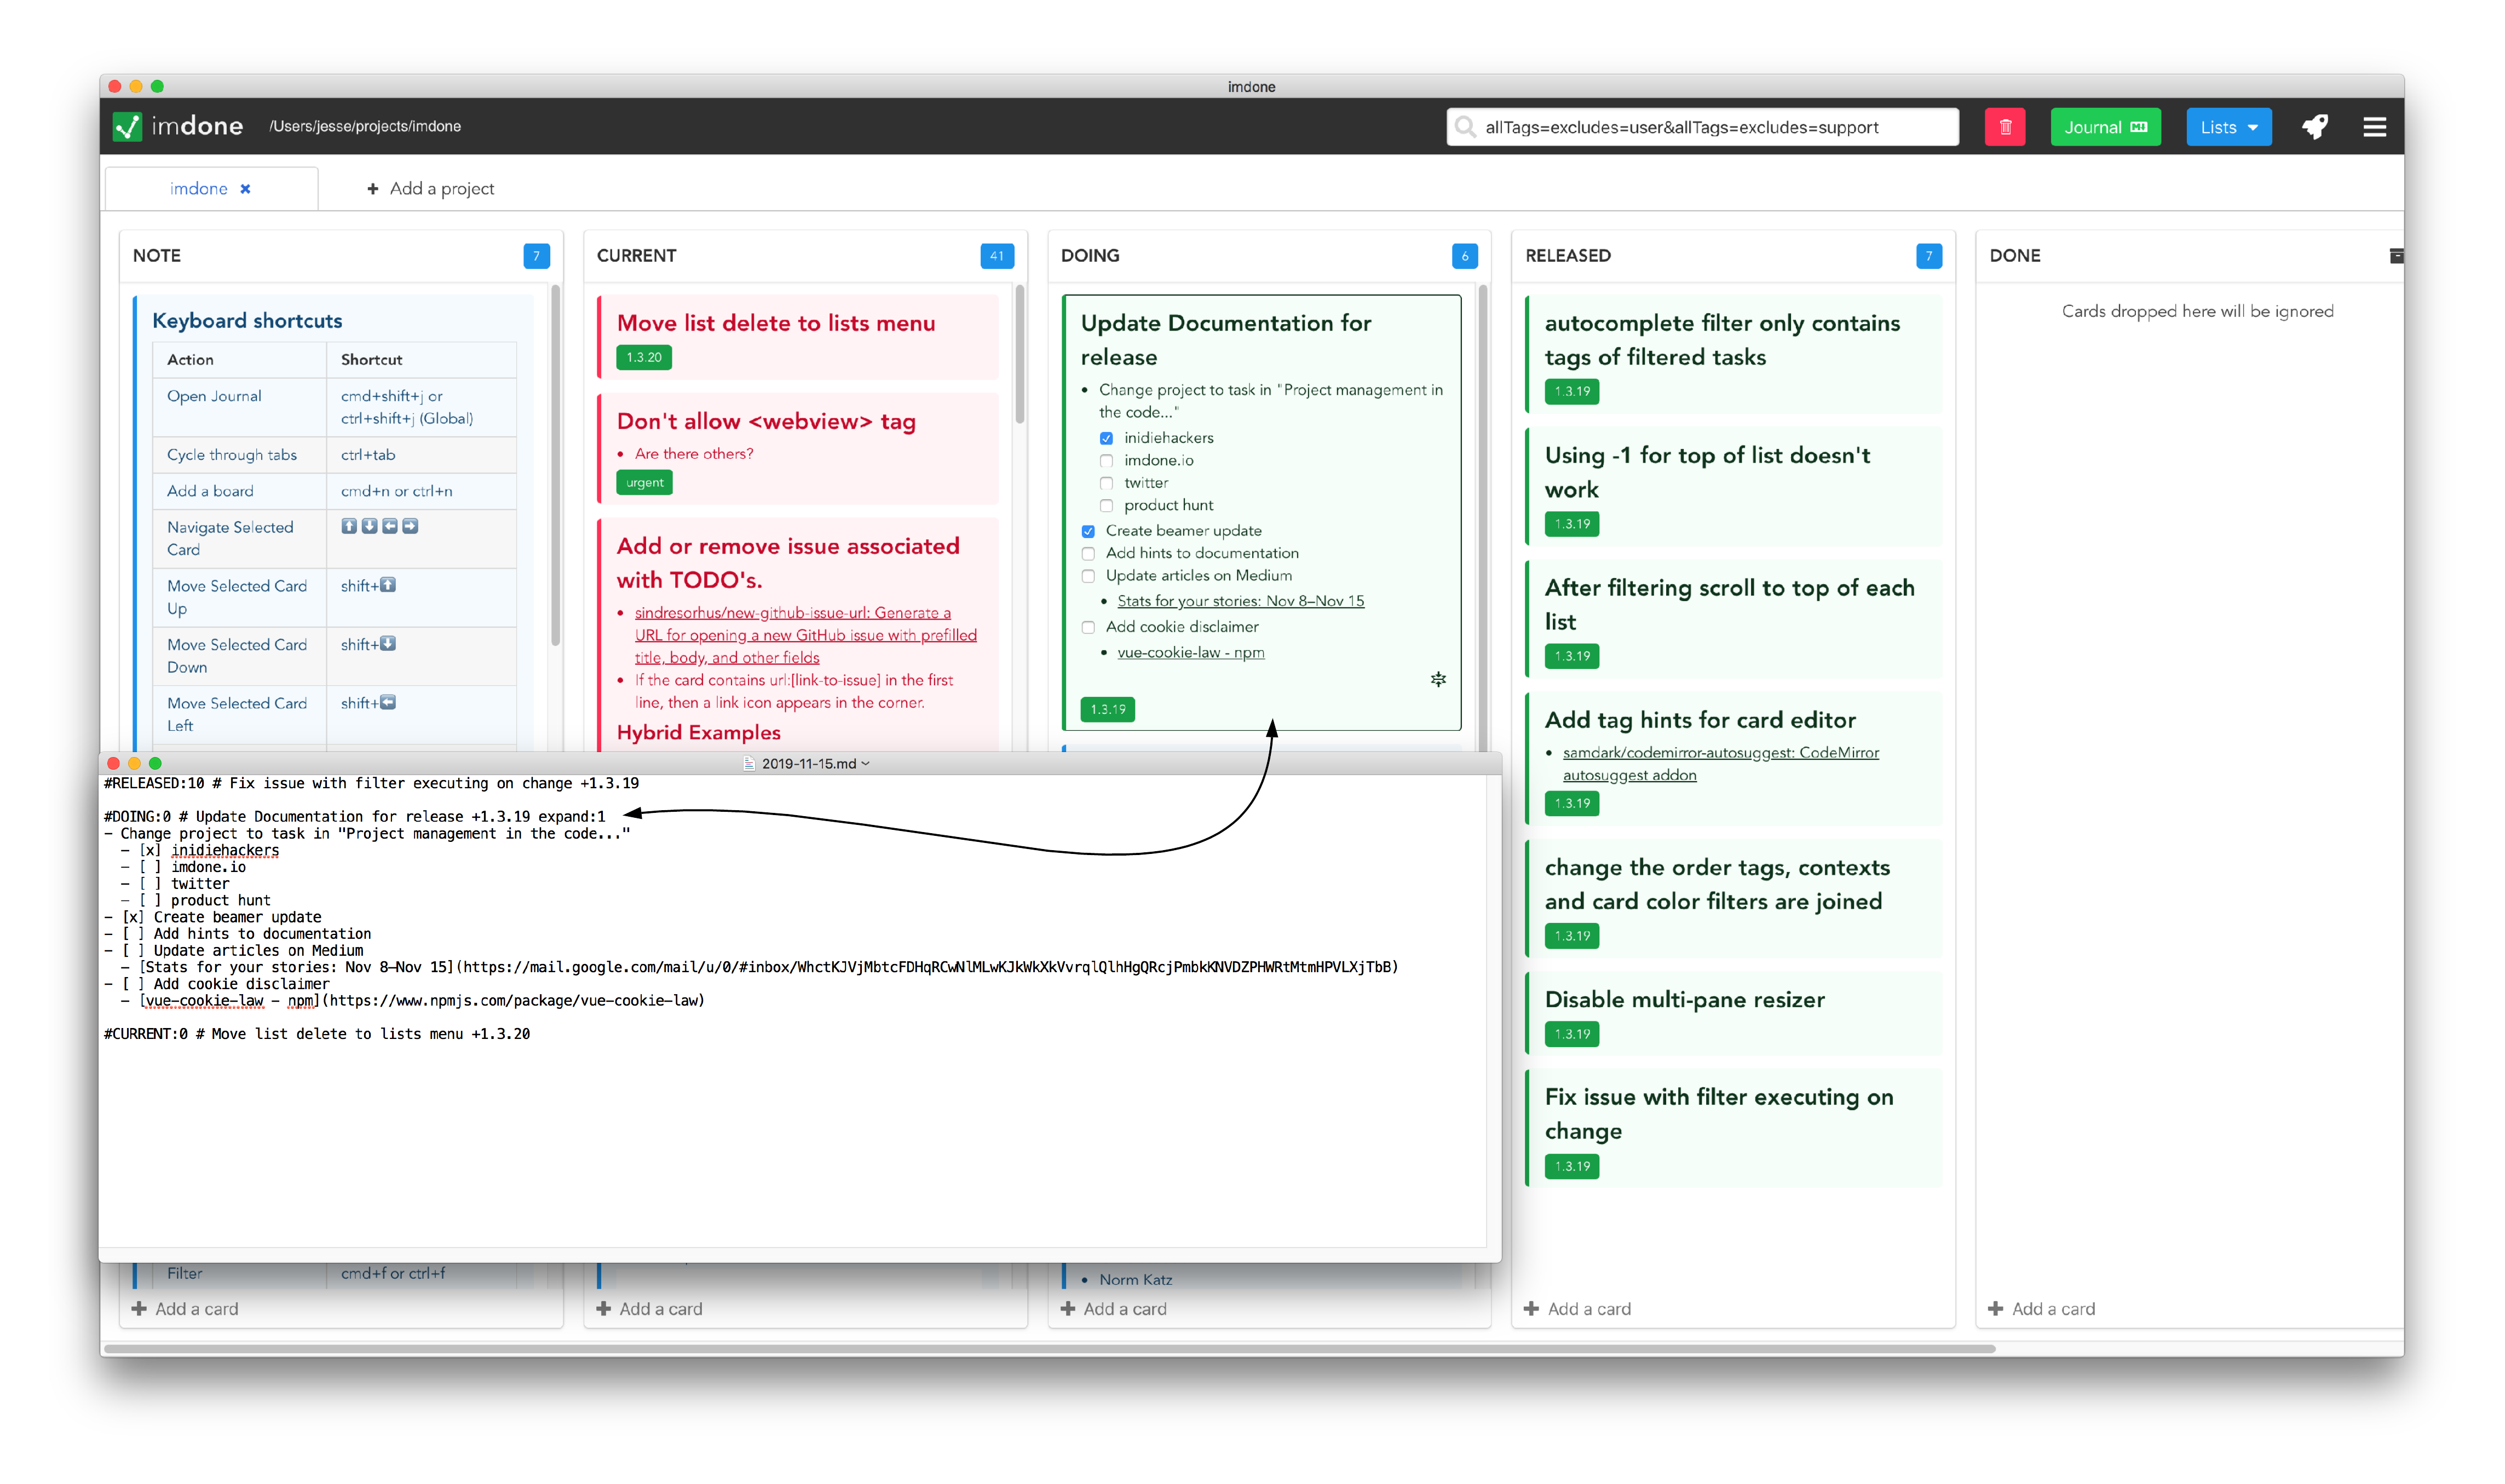Viewport: 2505px width, 1484px height.
Task: Click the down arrow key icon in Navigate row
Action: click(369, 526)
